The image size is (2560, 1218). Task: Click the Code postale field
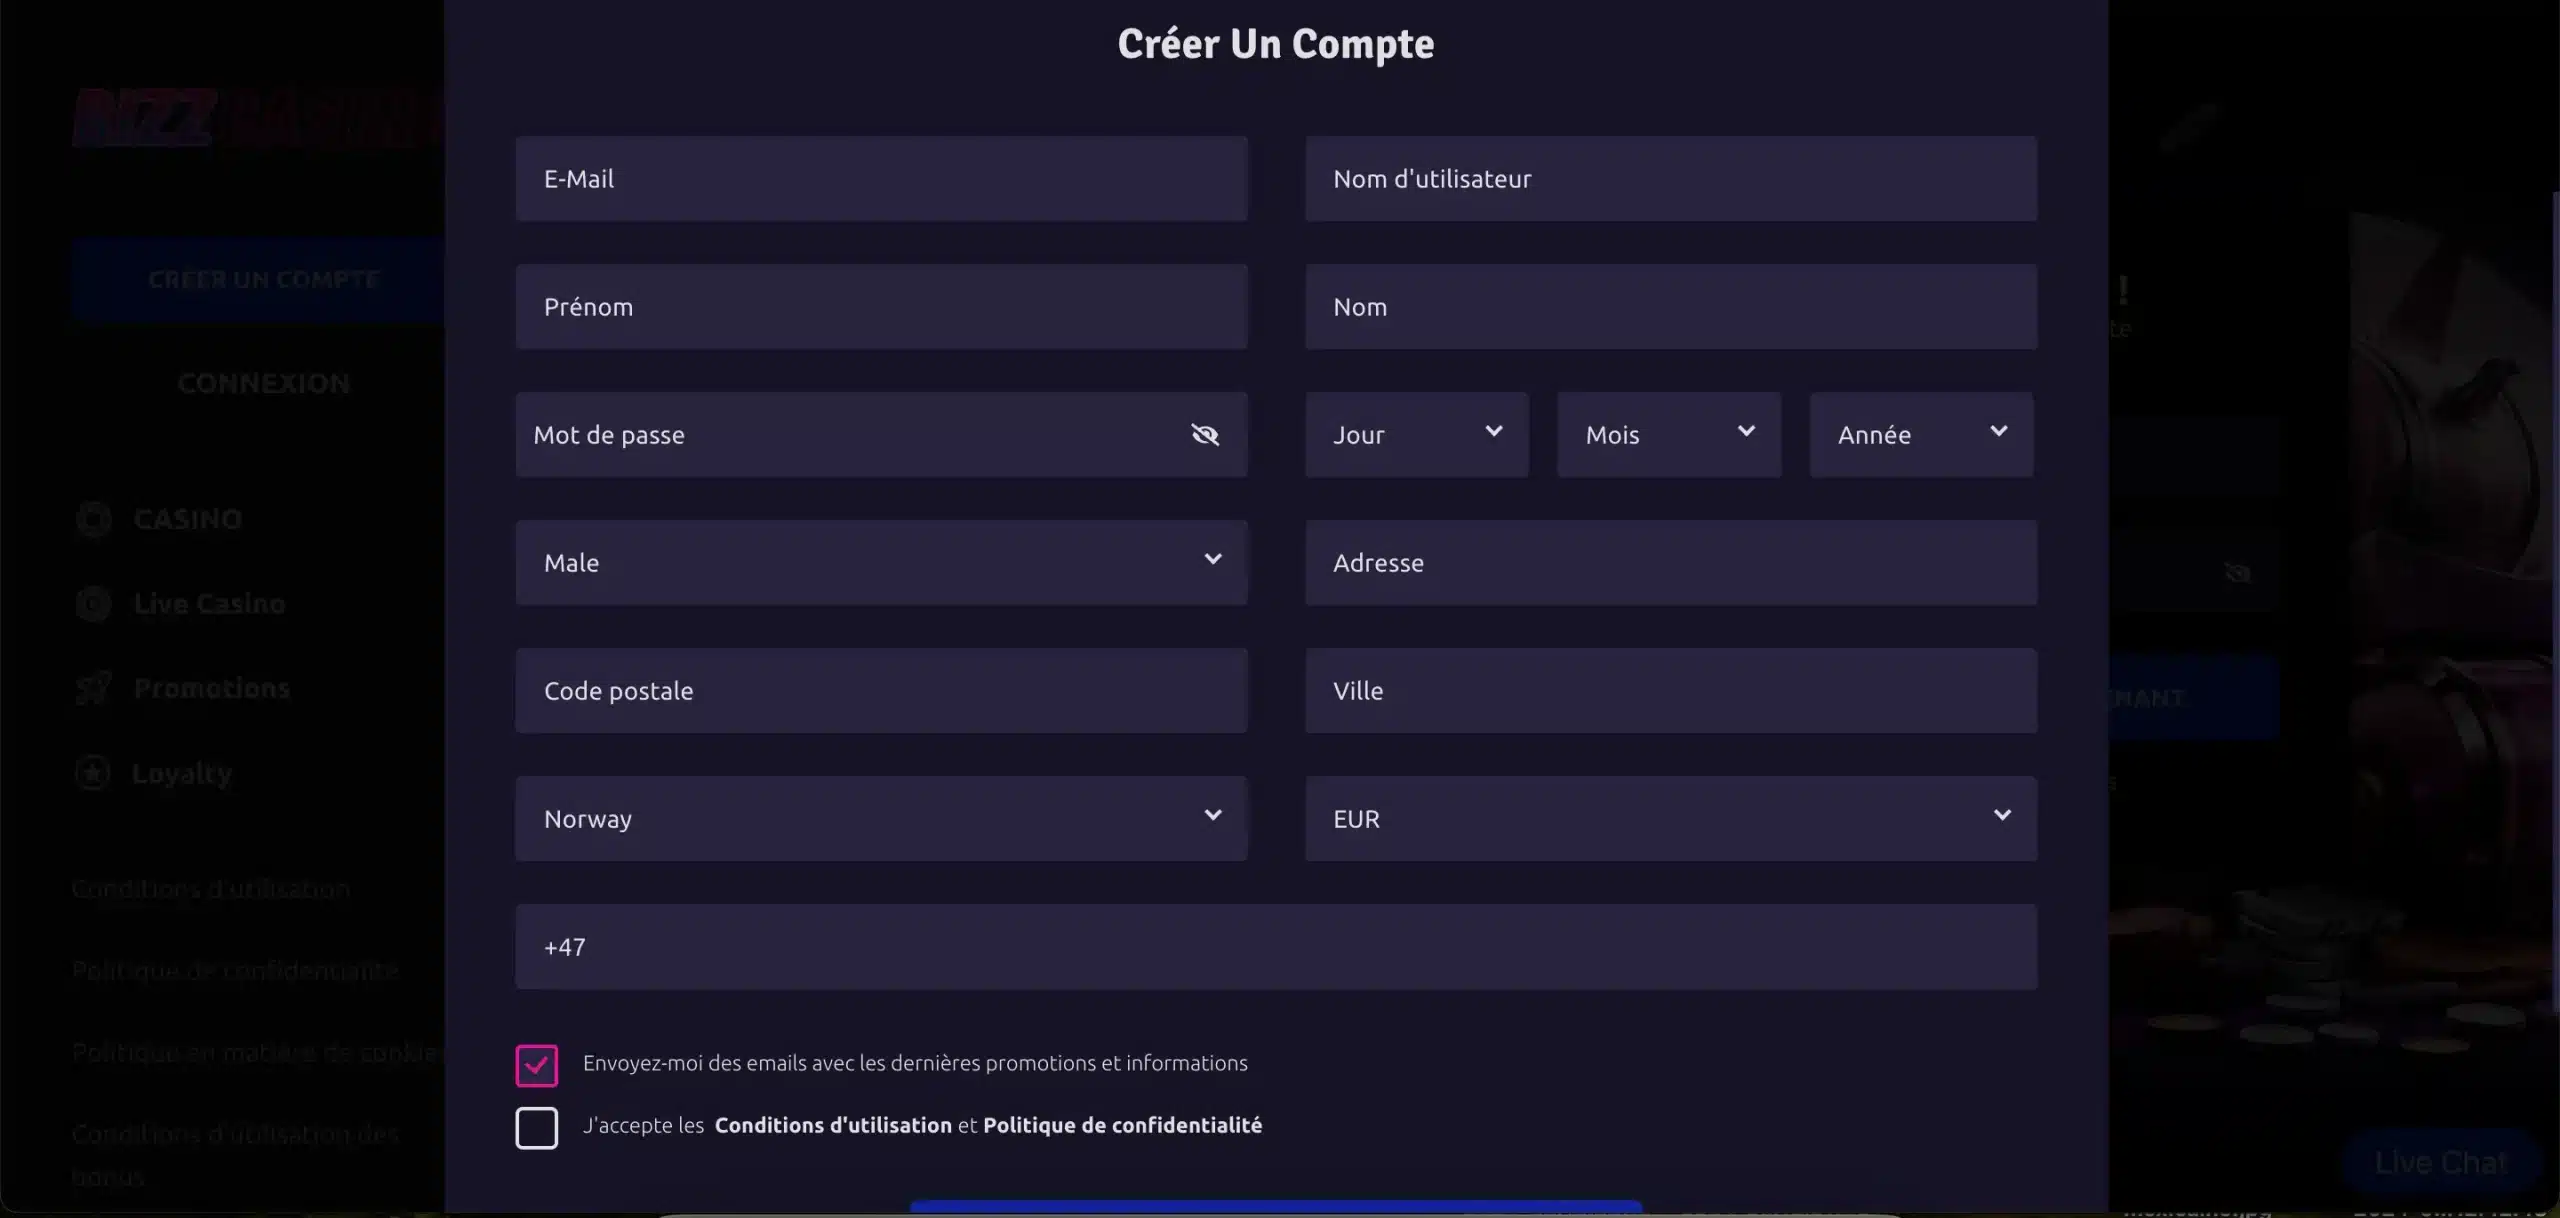click(881, 691)
